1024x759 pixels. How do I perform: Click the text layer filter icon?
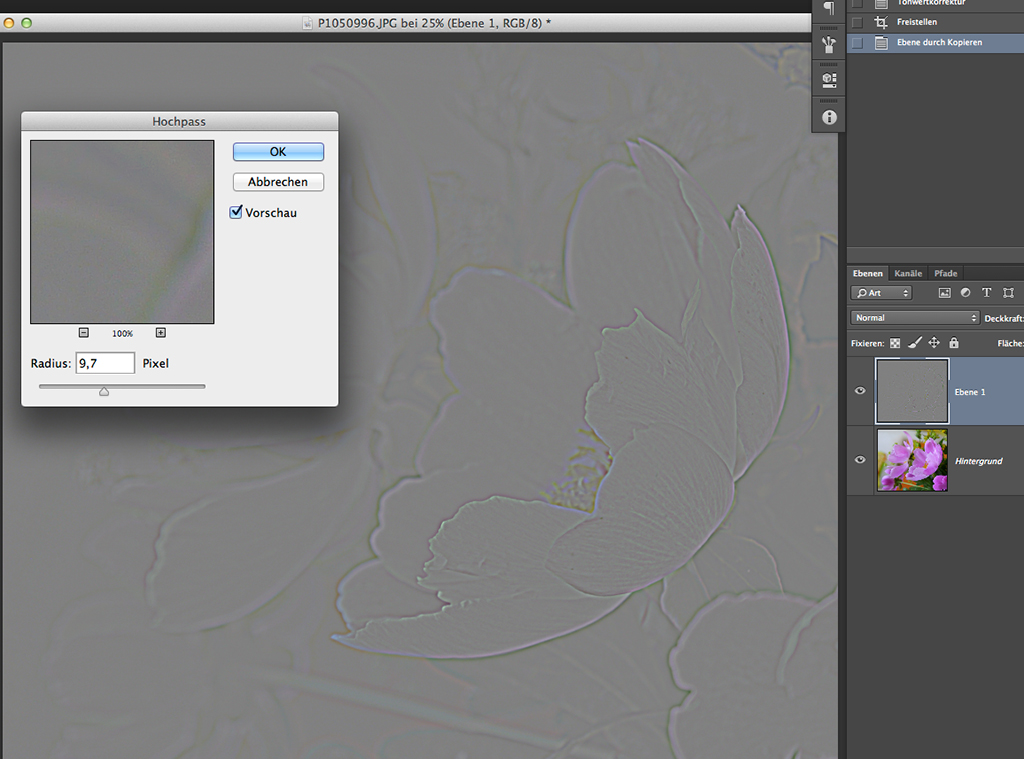[x=986, y=293]
